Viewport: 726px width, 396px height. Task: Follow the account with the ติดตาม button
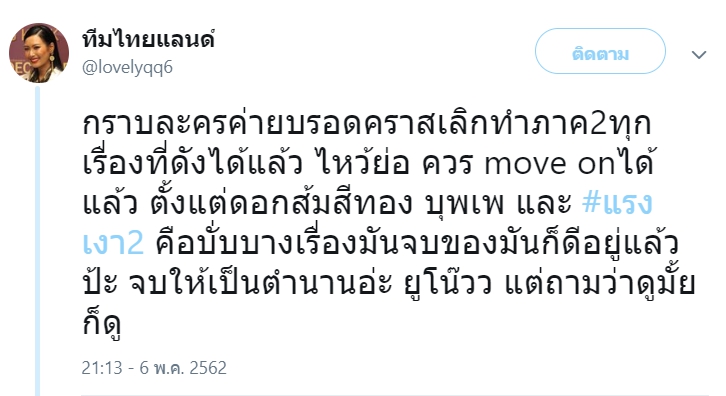pyautogui.click(x=600, y=51)
